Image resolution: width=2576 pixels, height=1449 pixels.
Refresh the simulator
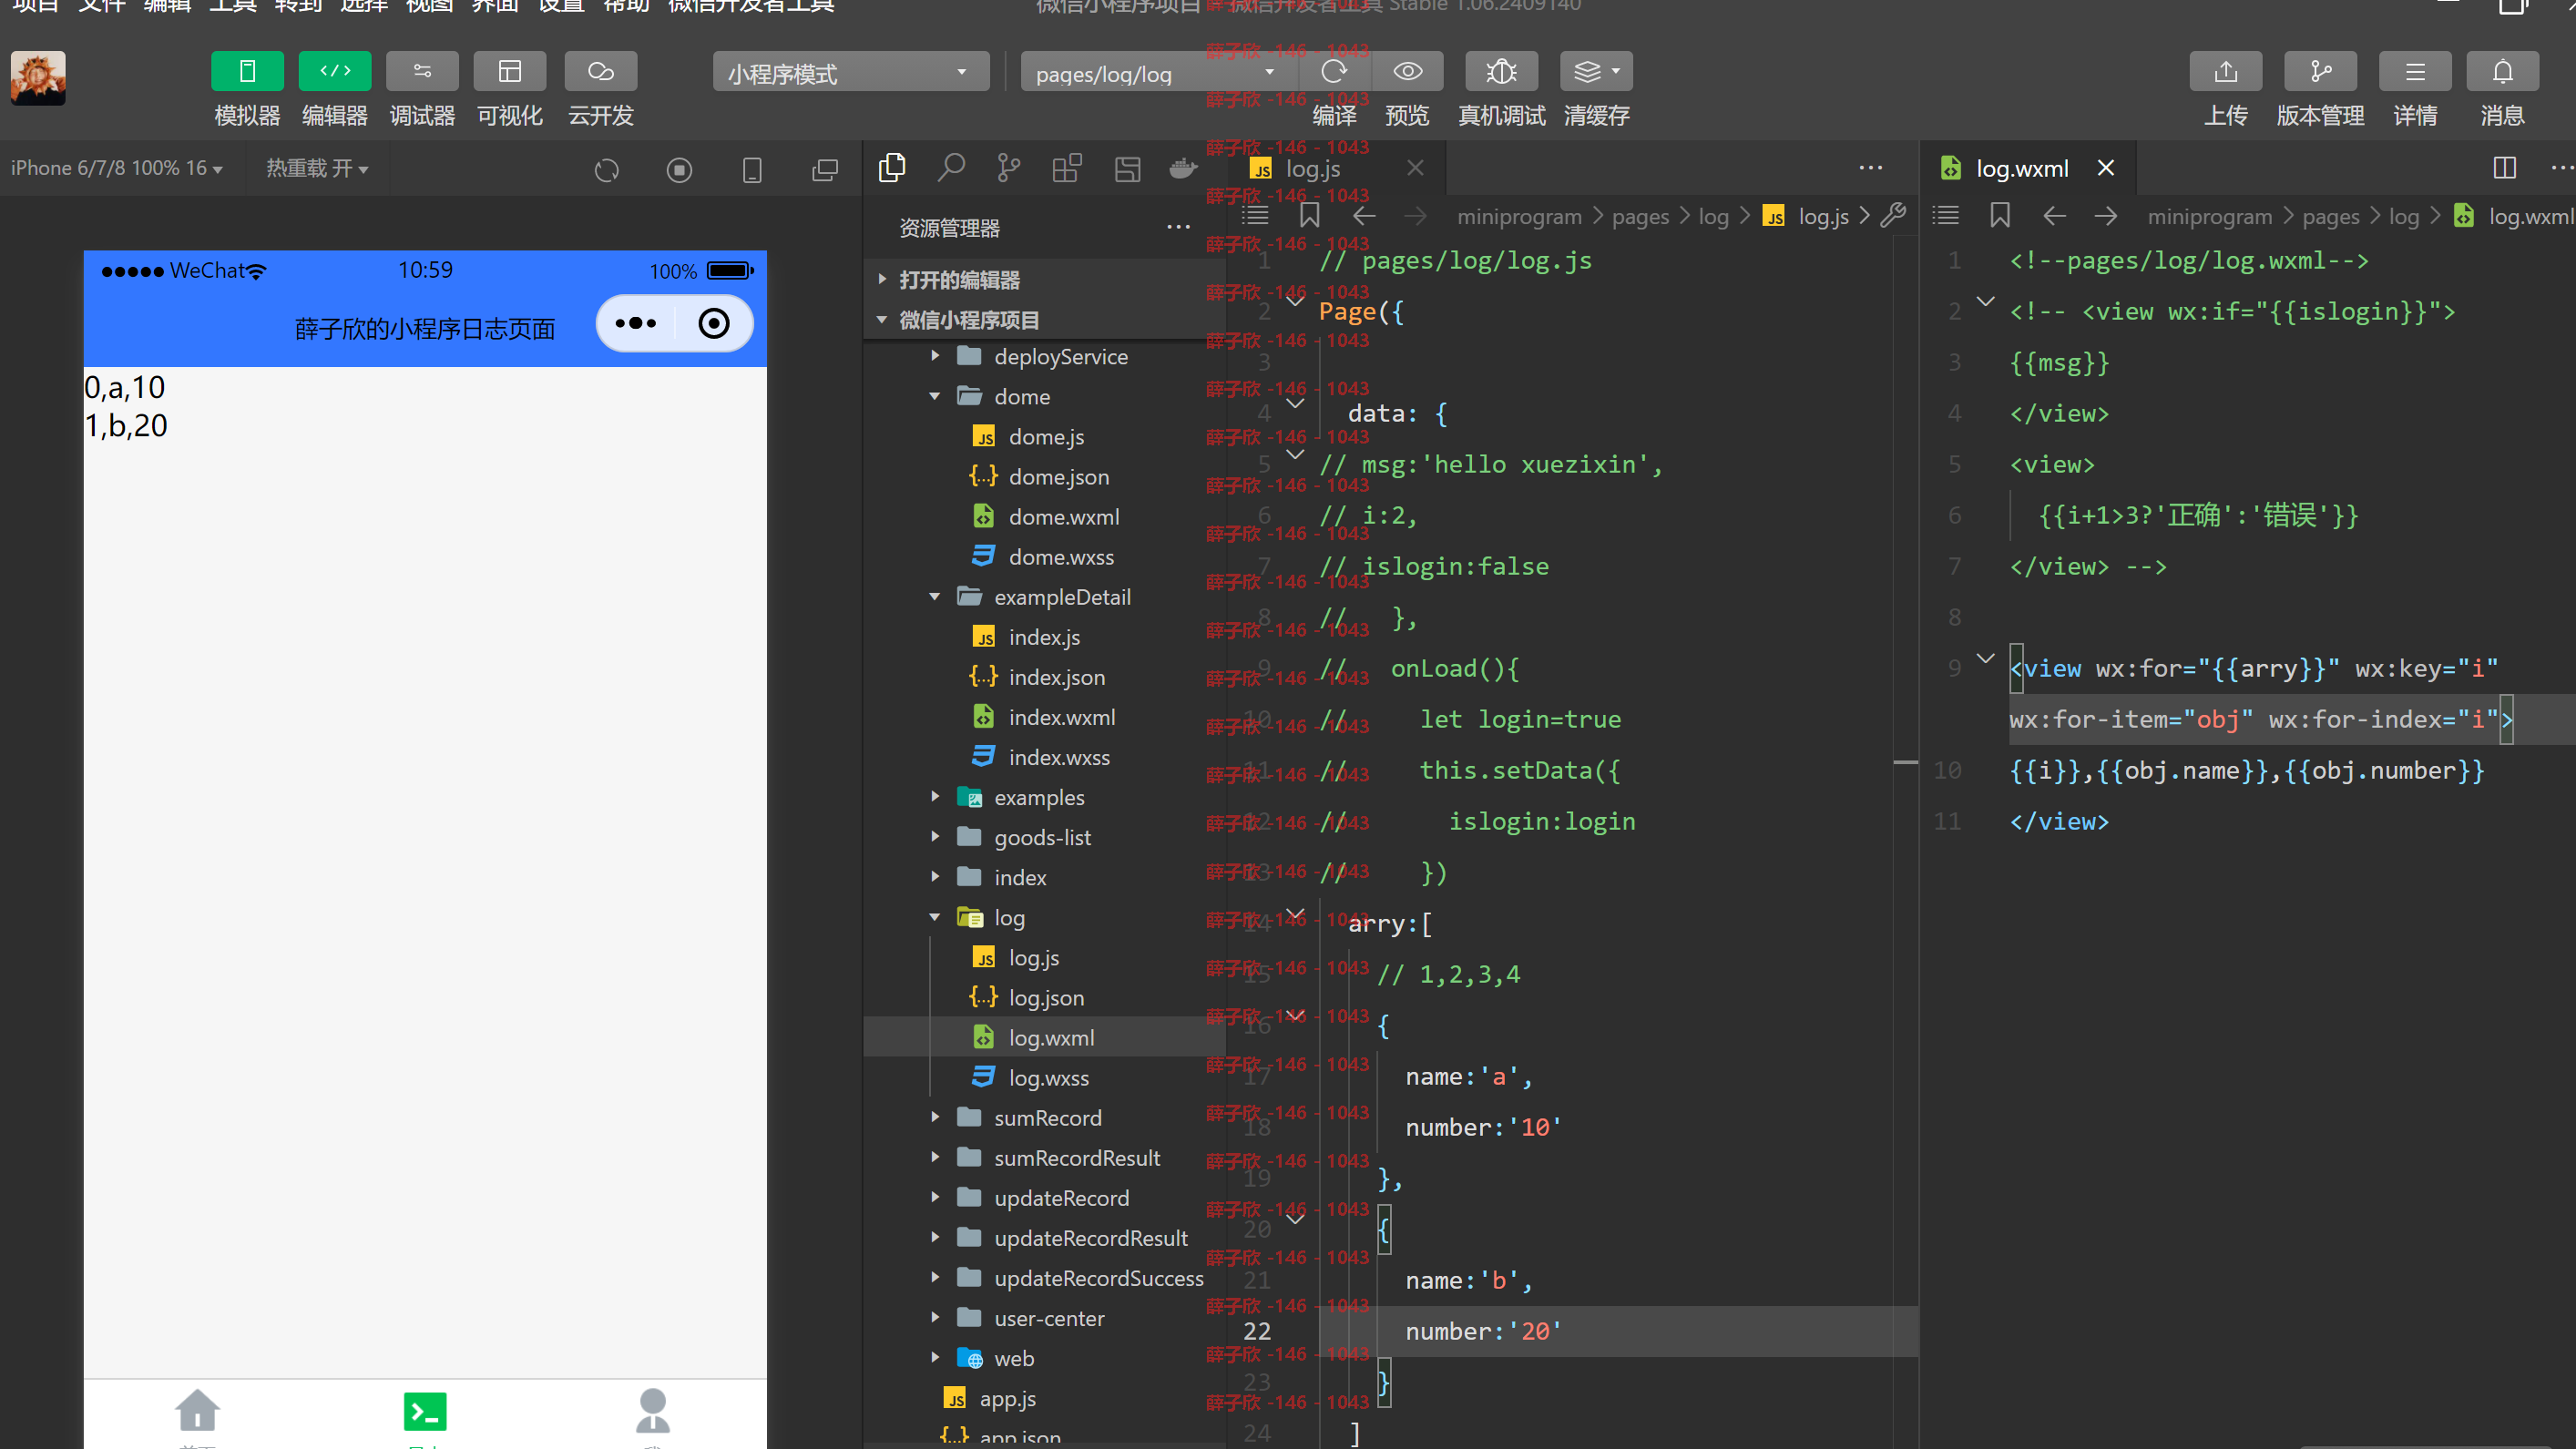606,170
